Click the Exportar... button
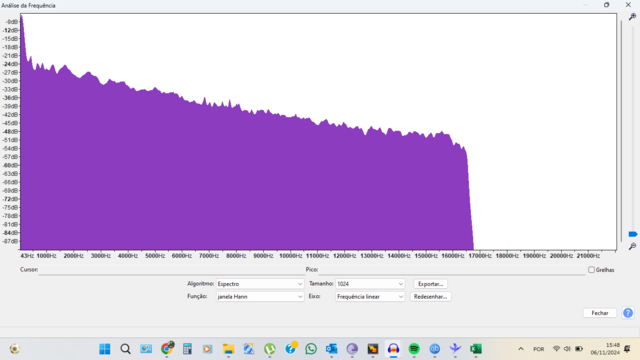 pyautogui.click(x=430, y=284)
